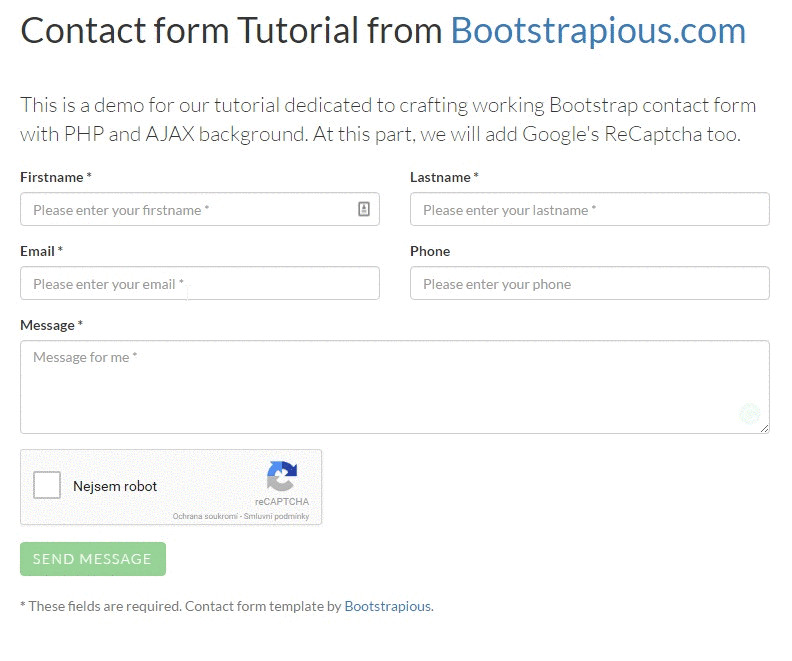Click into the Lastname input field
Screen dimensions: 792x661
tap(589, 210)
